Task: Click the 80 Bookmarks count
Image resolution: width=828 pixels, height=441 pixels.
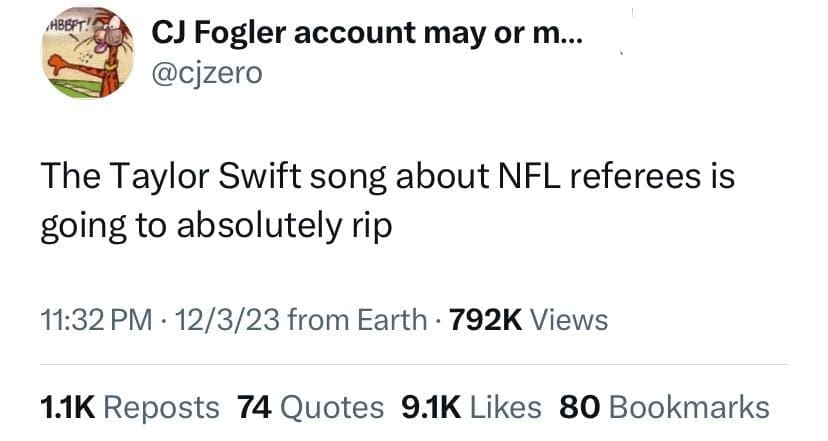Action: [664, 407]
